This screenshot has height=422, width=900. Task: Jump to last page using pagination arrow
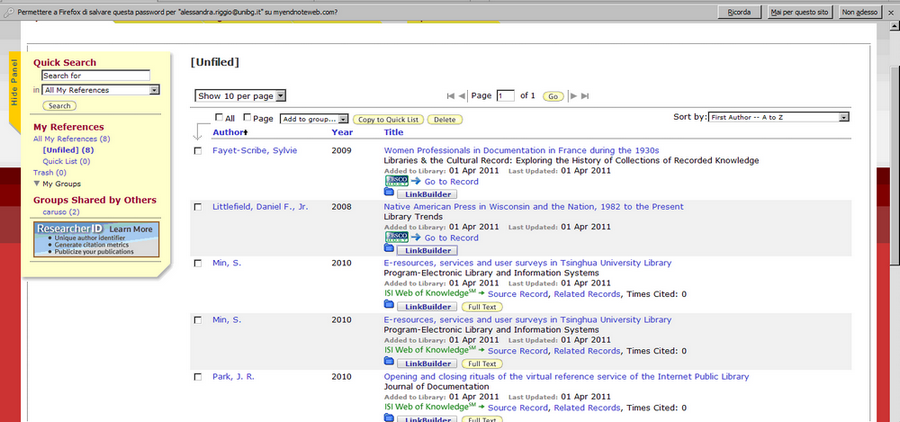click(585, 96)
